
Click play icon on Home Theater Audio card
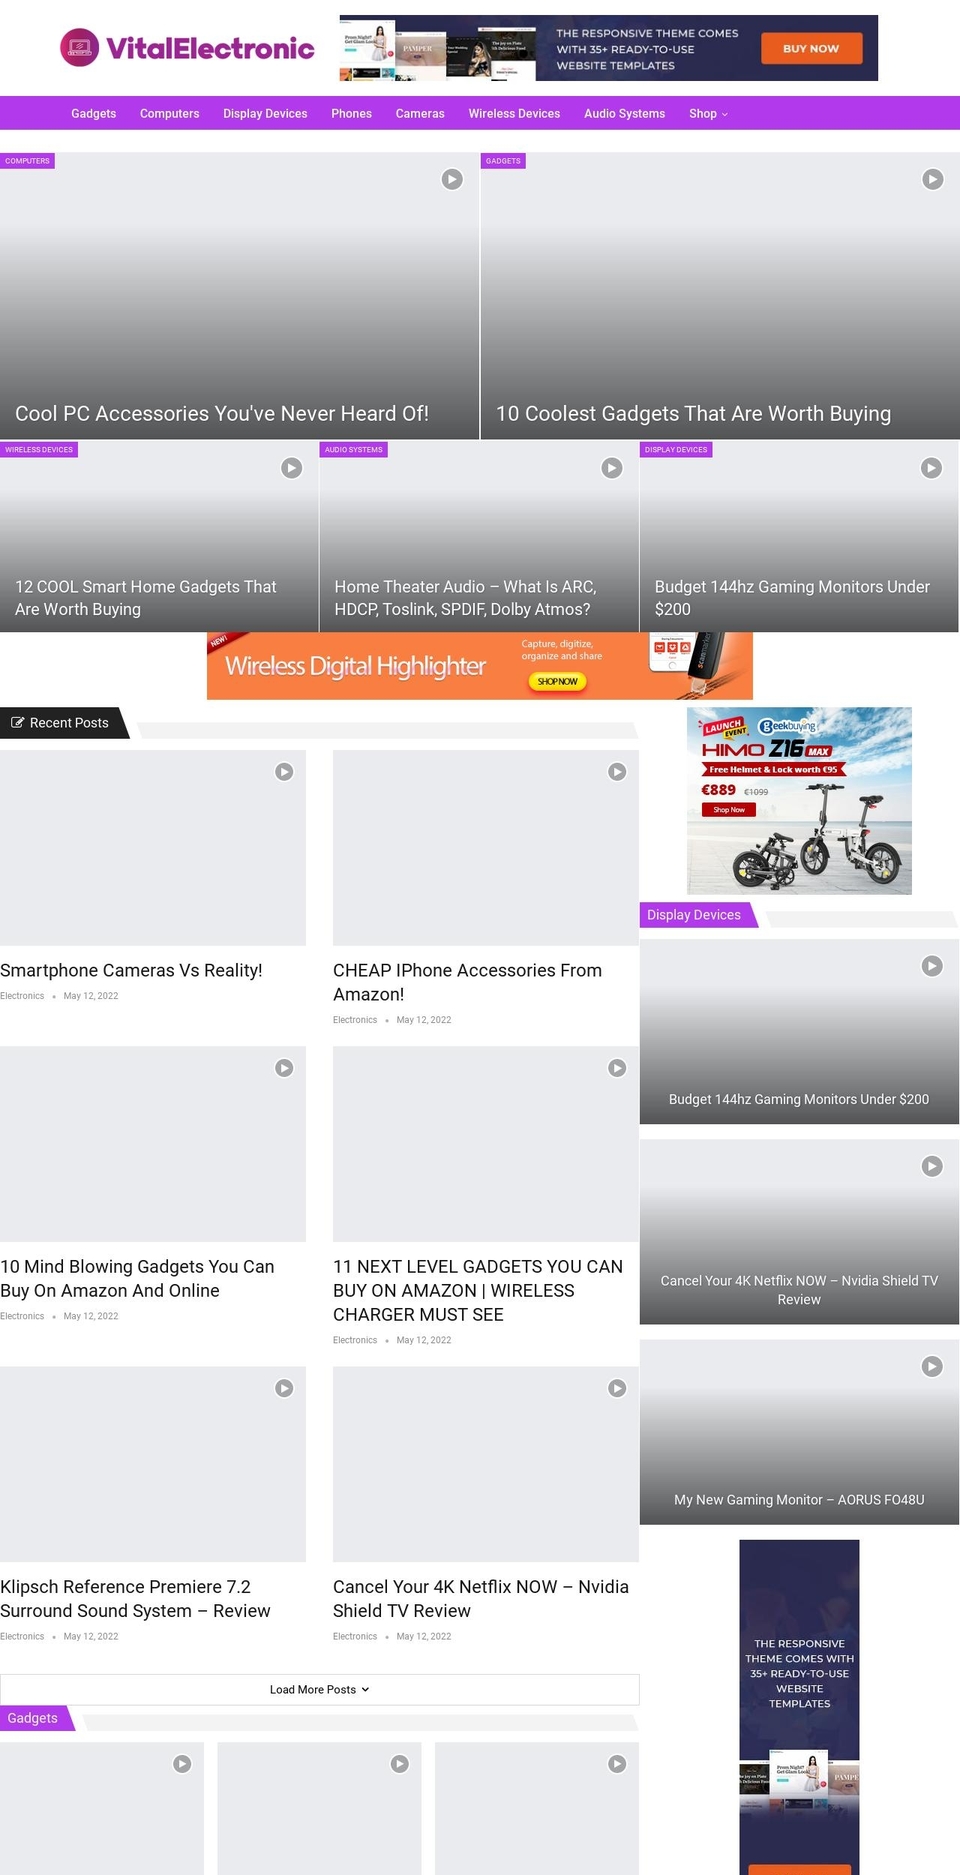coord(611,468)
